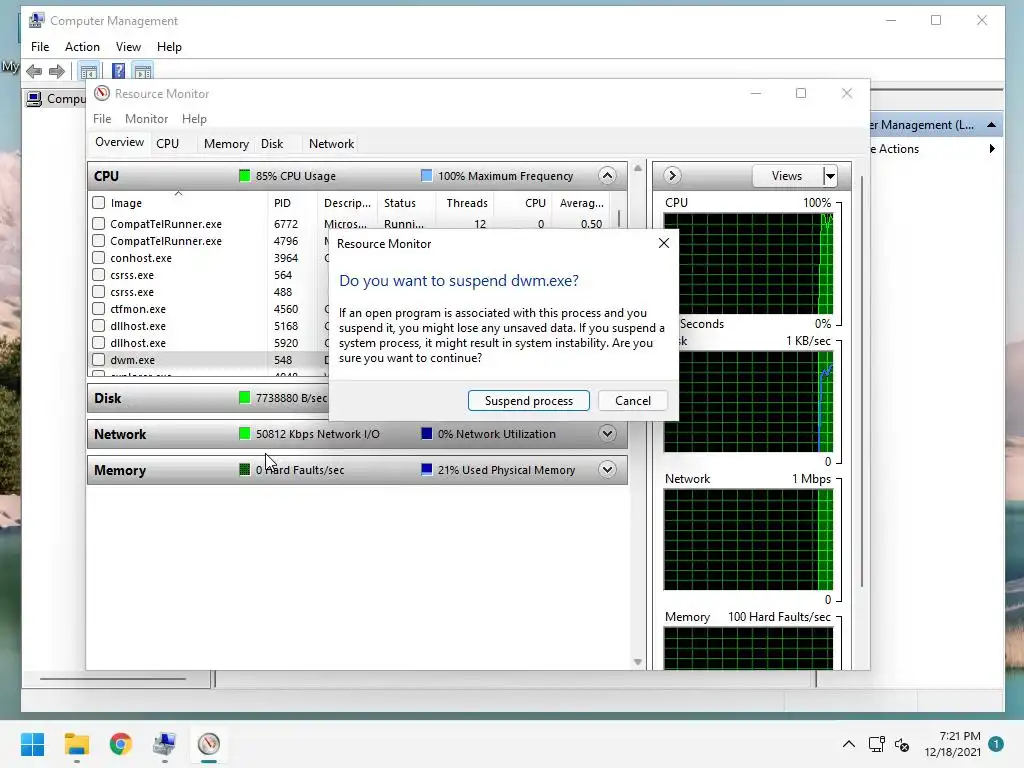
Task: Expand the Network section chevron
Action: point(607,434)
